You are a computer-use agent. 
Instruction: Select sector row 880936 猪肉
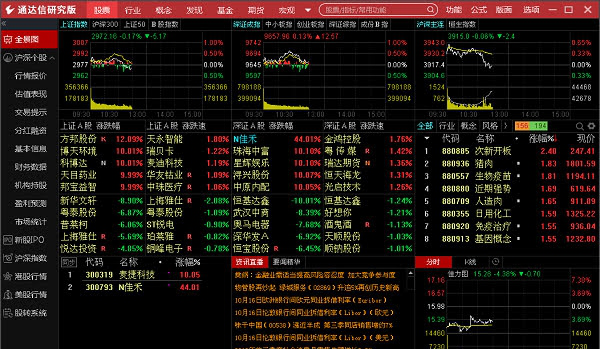coord(508,164)
